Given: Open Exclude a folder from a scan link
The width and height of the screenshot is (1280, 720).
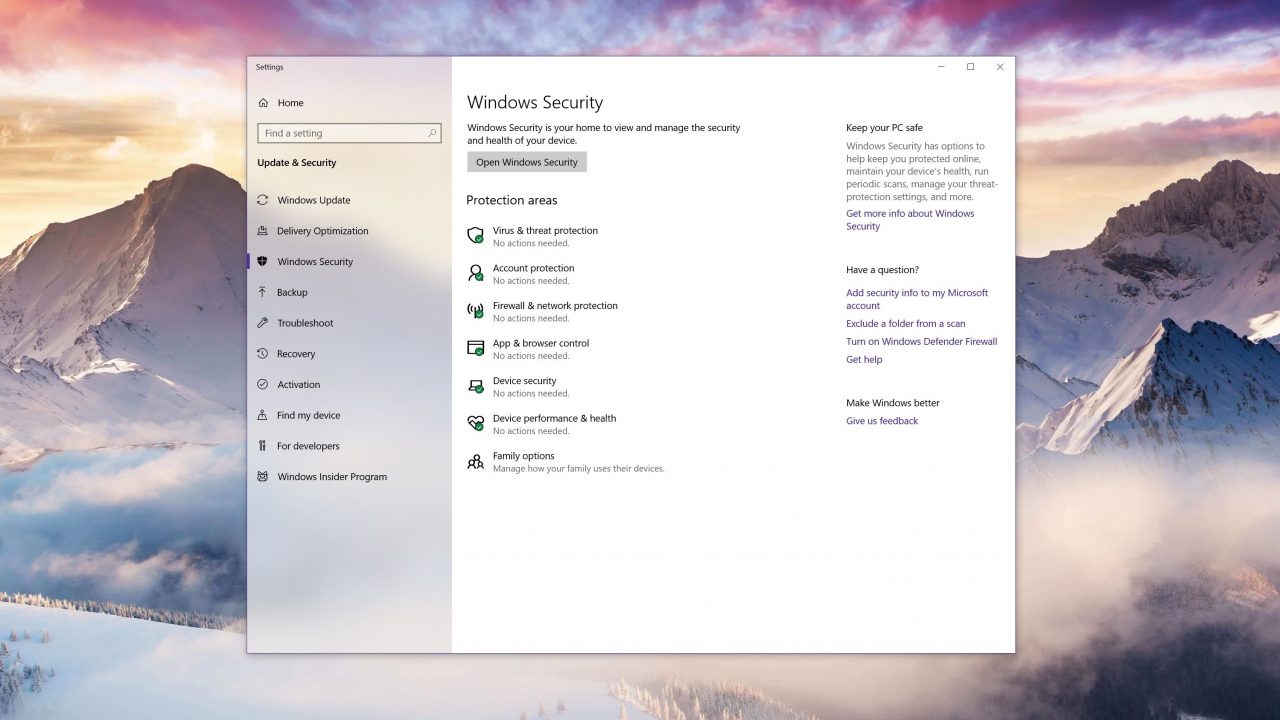Looking at the screenshot, I should point(906,324).
